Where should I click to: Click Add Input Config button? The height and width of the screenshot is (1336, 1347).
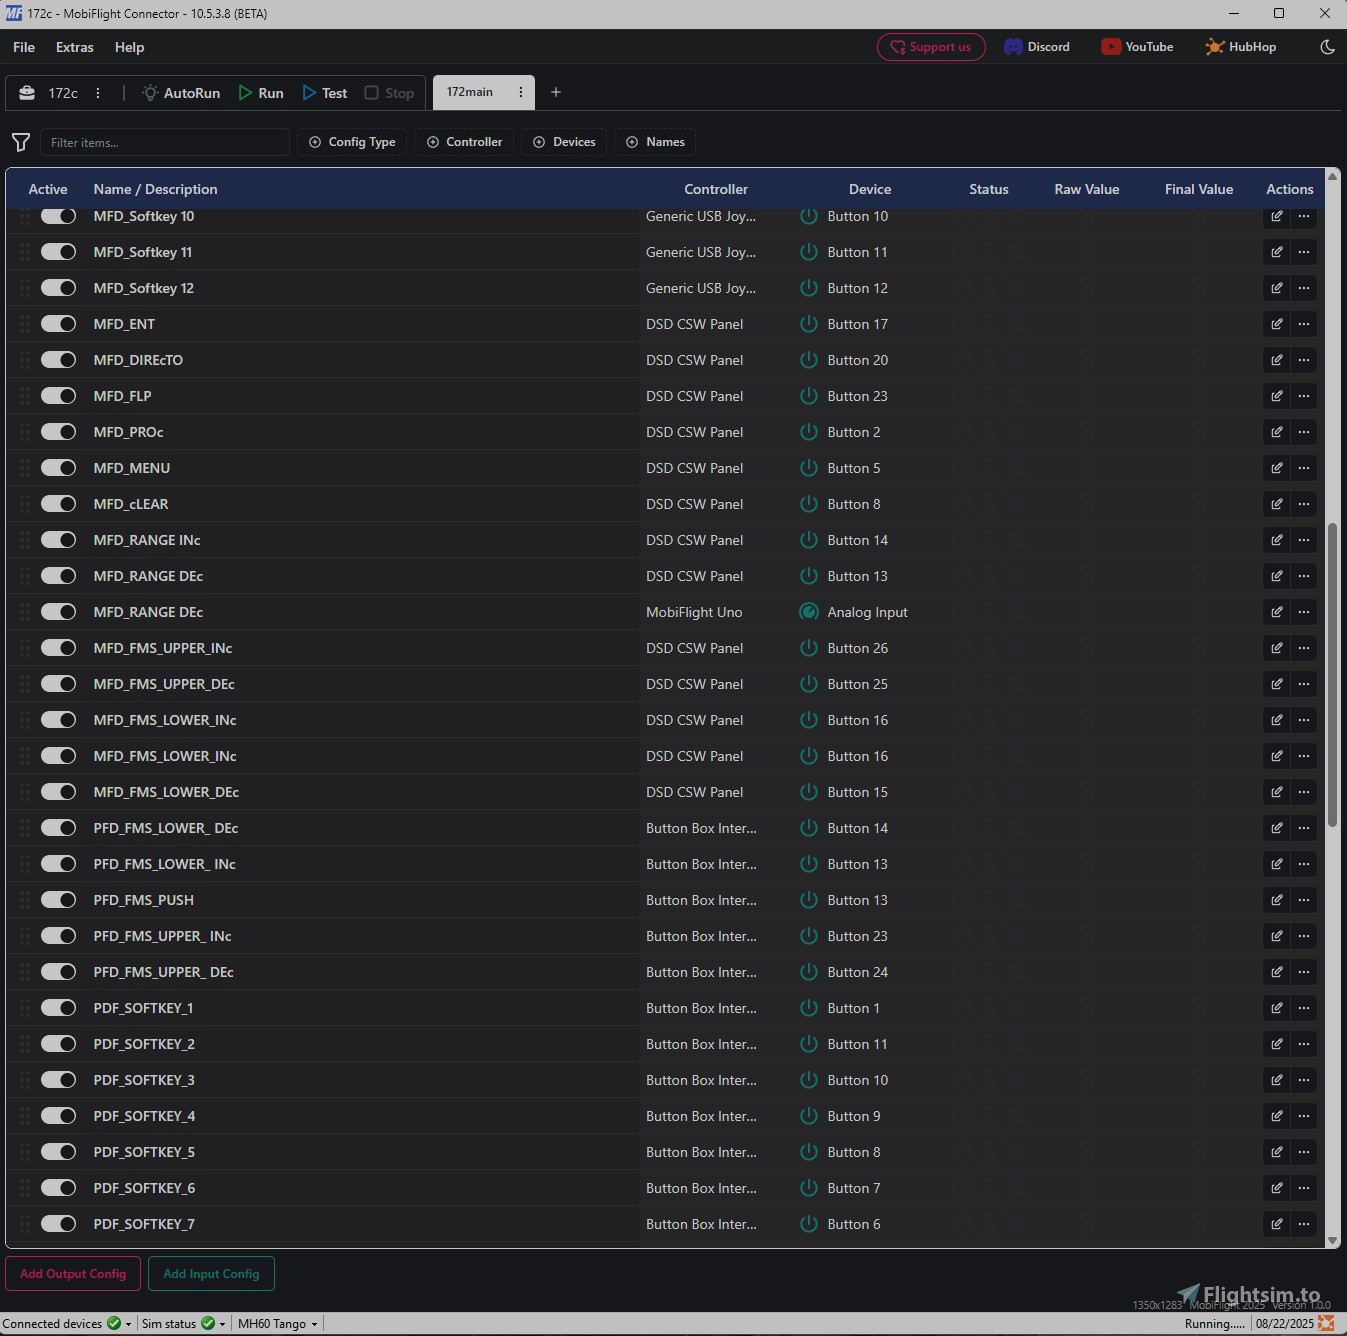(x=211, y=1274)
